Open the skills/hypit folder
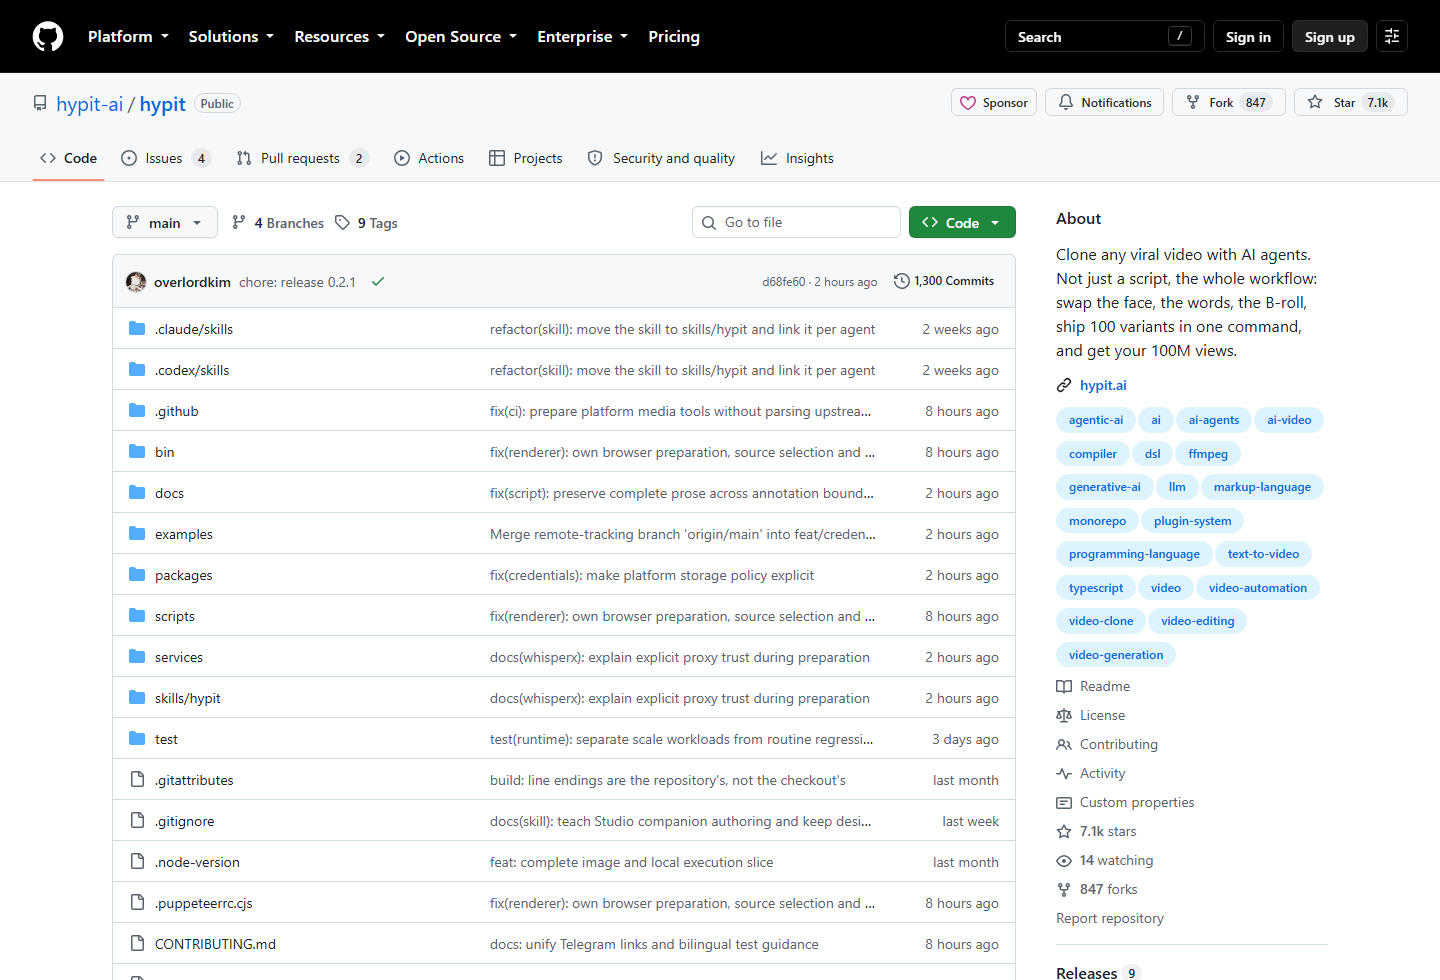The height and width of the screenshot is (980, 1440). 188,698
